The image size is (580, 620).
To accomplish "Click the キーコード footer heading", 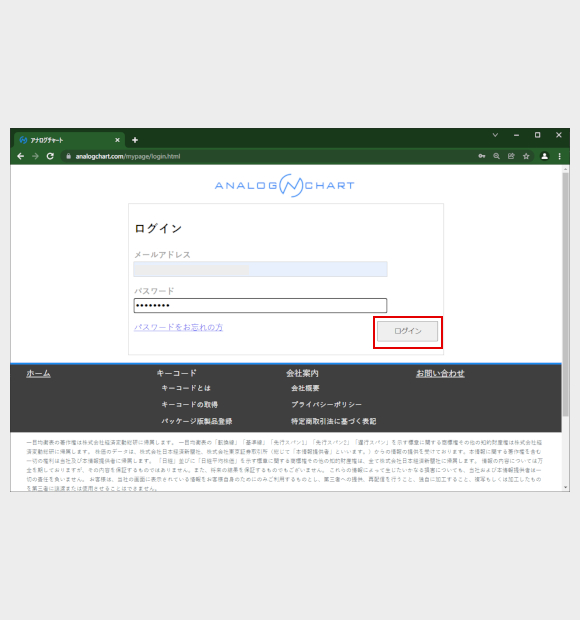I will pos(176,373).
